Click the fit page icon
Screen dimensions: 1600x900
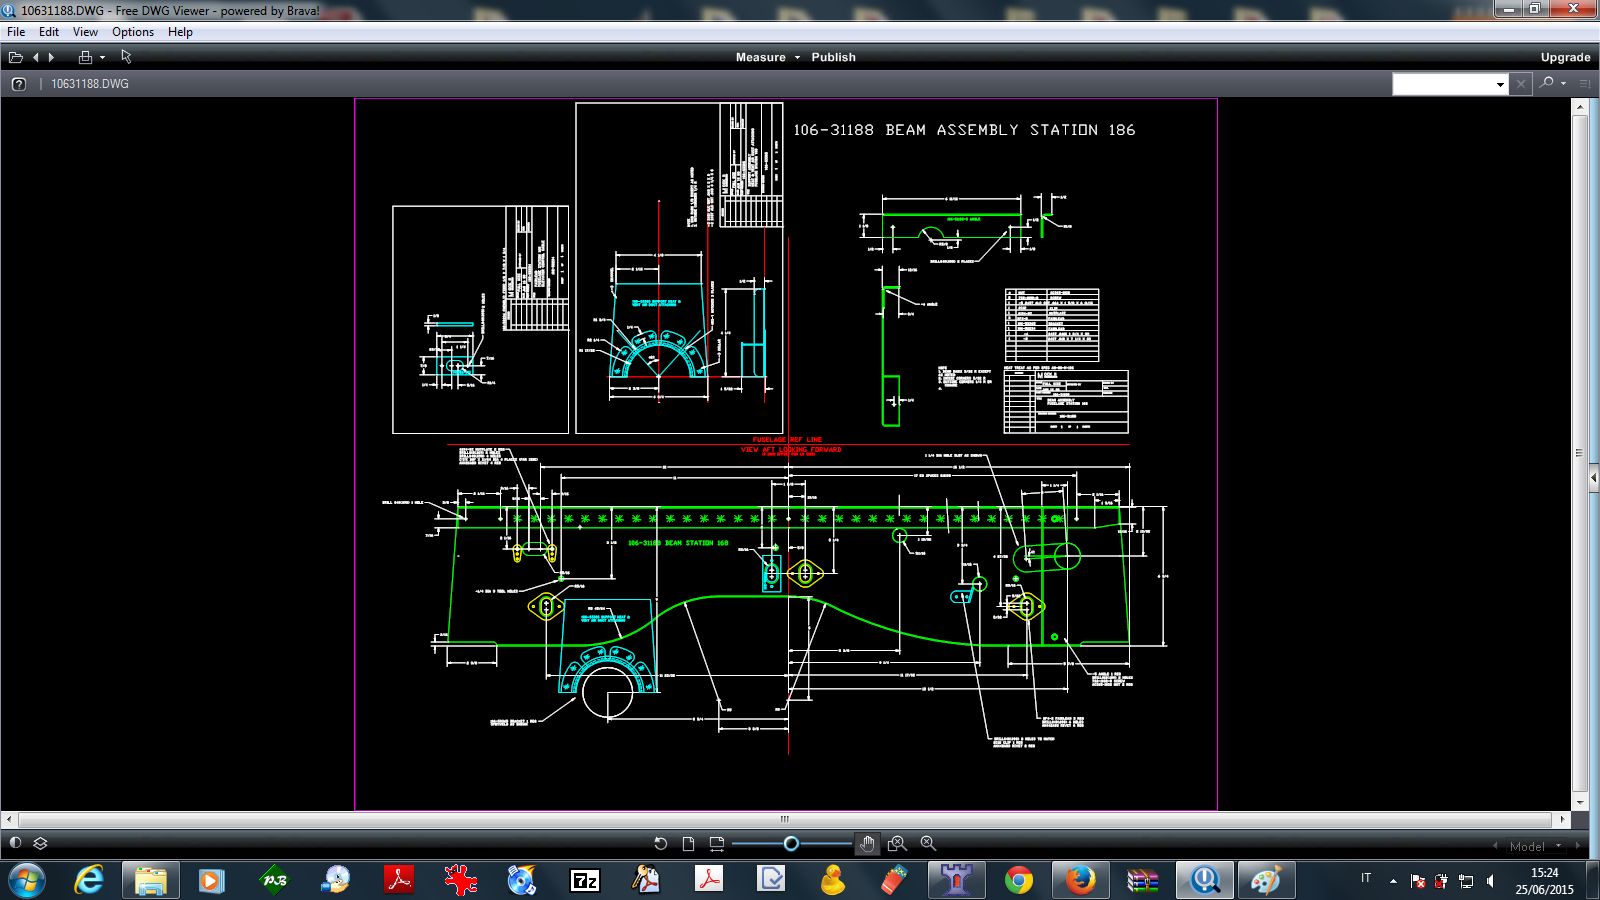[688, 843]
